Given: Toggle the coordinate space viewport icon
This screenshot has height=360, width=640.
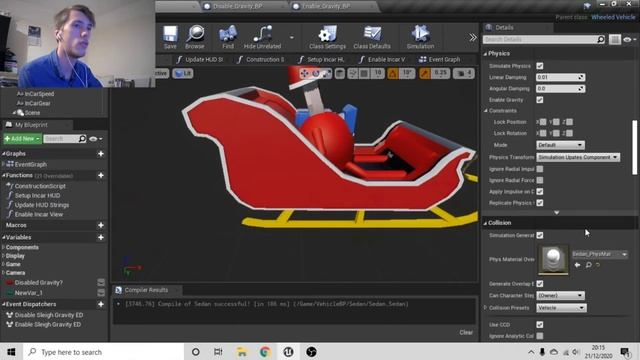Looking at the screenshot, I should 340,73.
